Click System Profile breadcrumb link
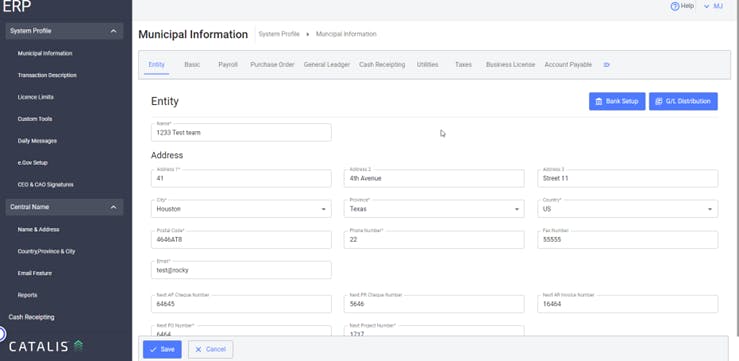The height and width of the screenshot is (361, 739). pyautogui.click(x=279, y=34)
